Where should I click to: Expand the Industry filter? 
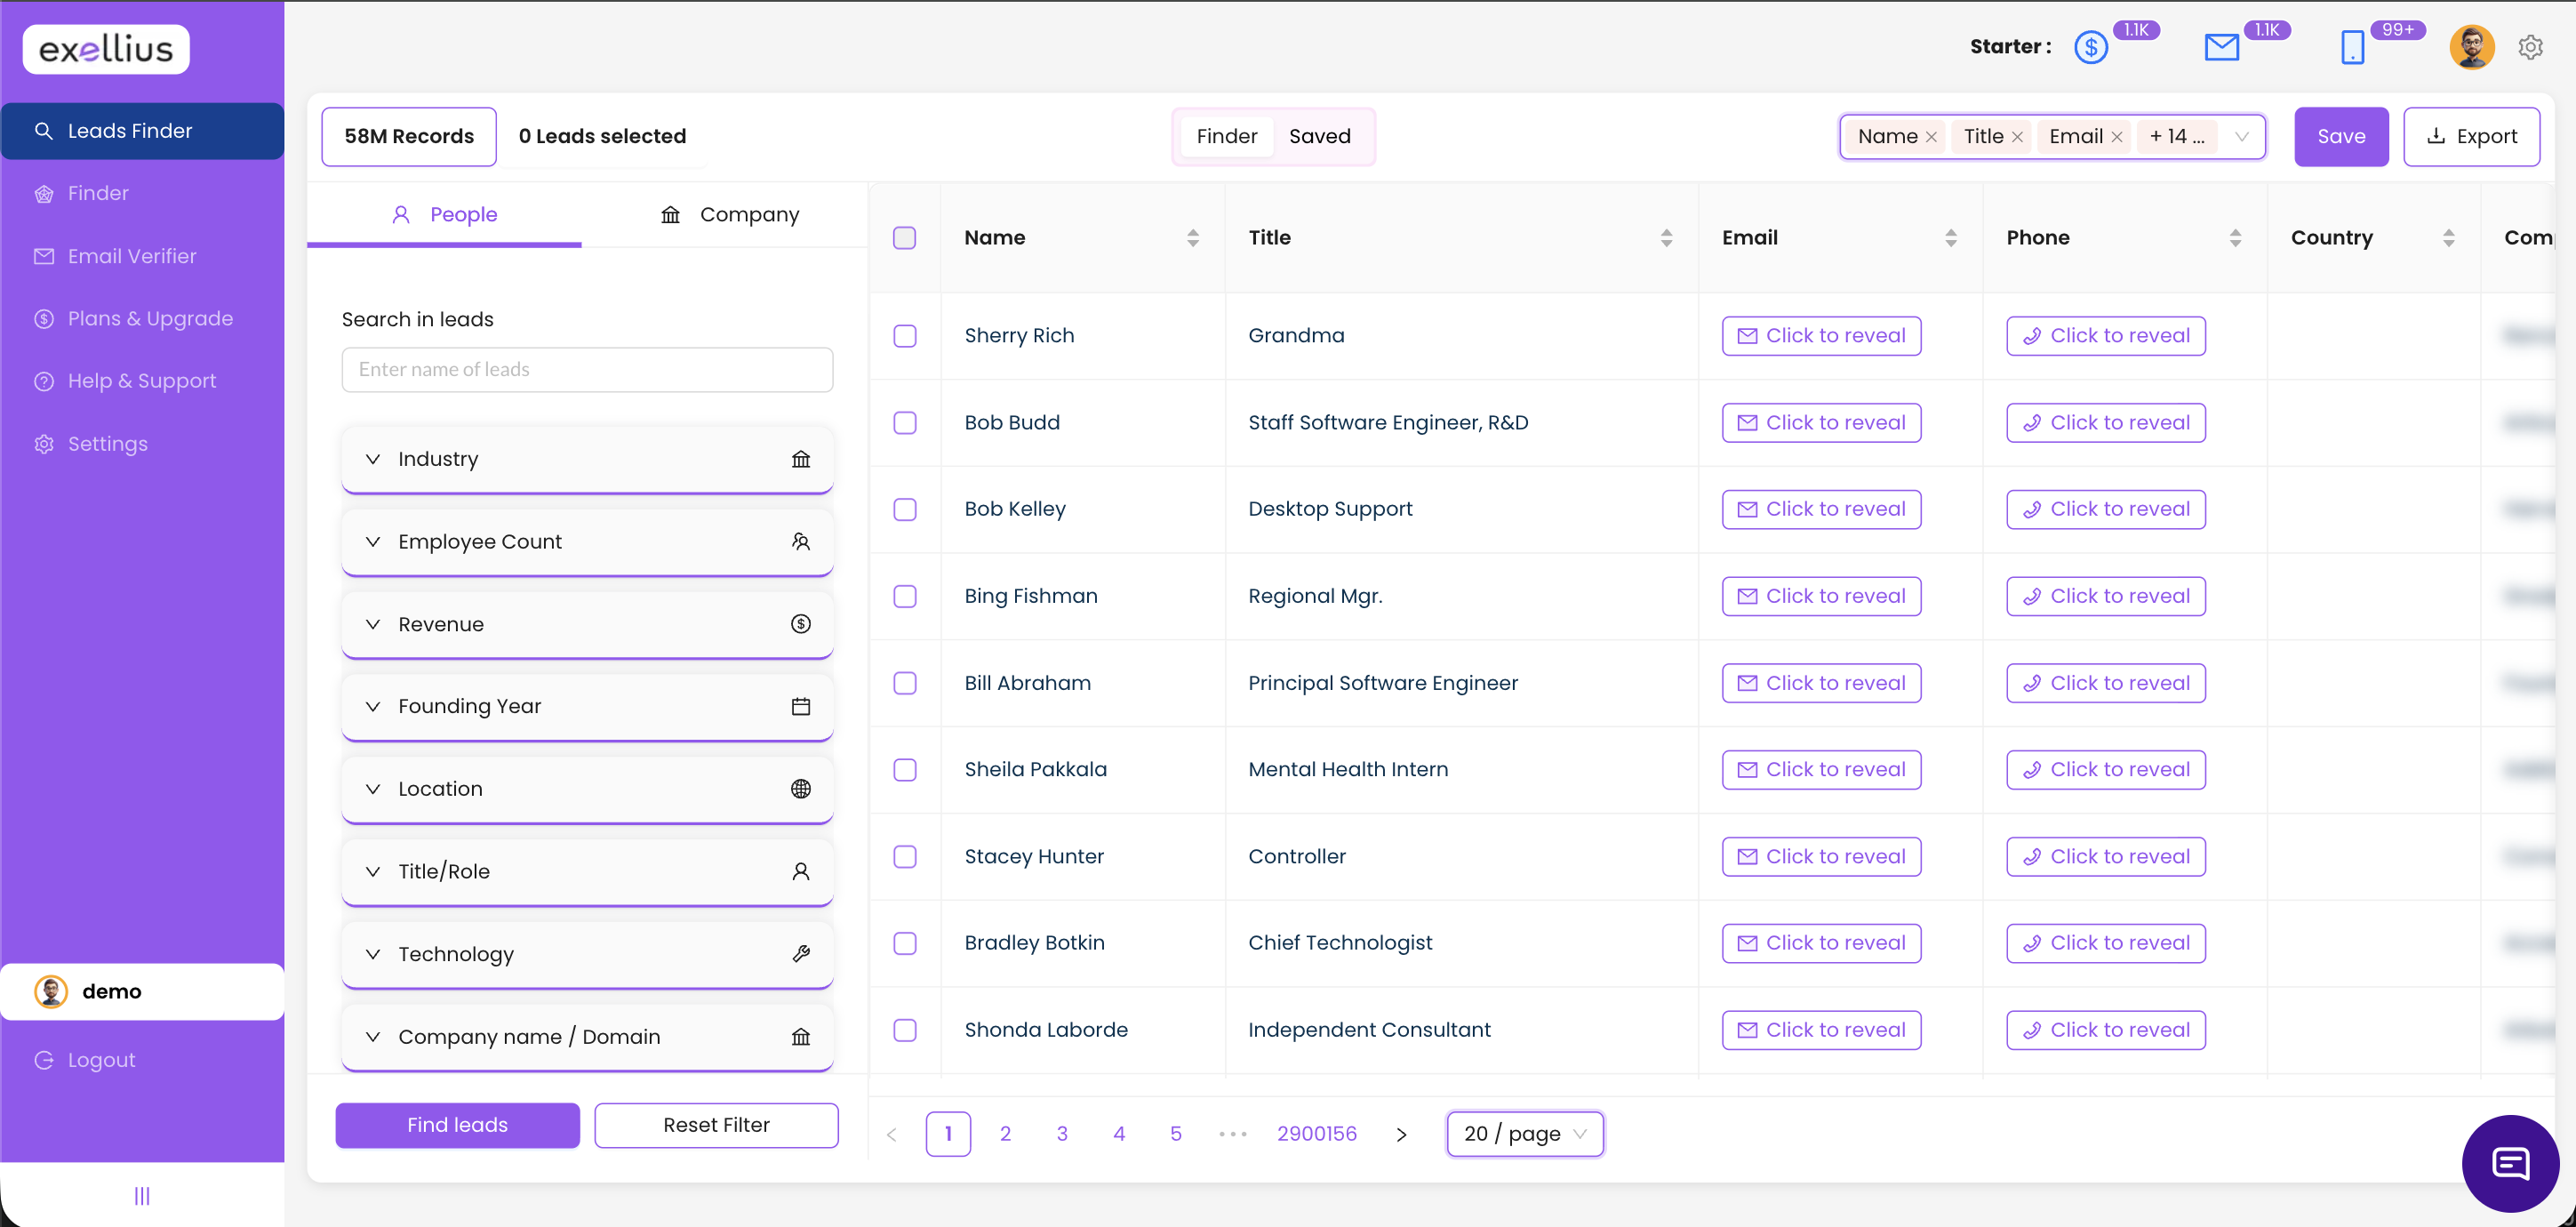pyautogui.click(x=587, y=459)
